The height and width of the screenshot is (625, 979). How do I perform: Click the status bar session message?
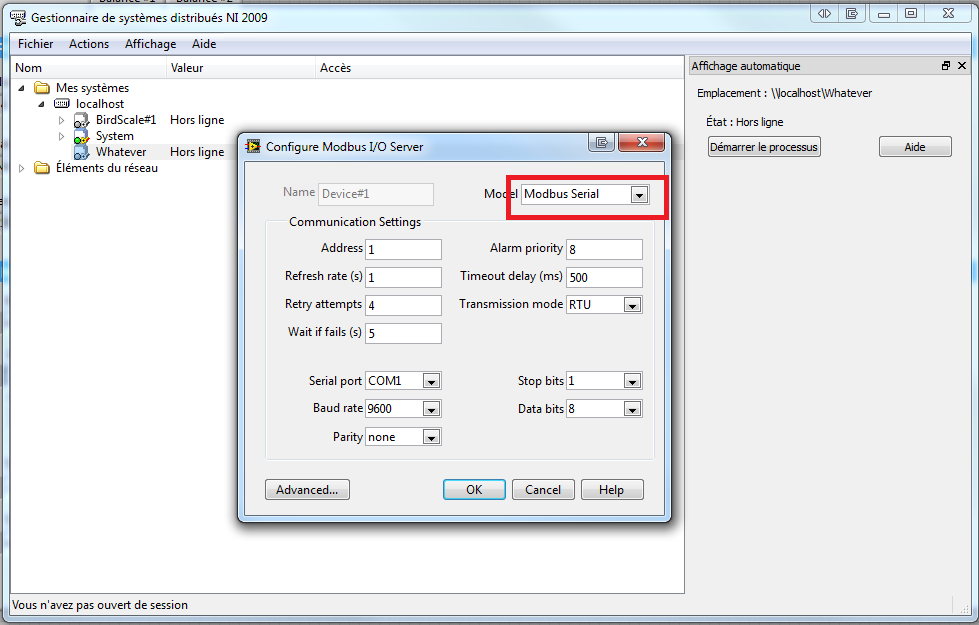100,605
